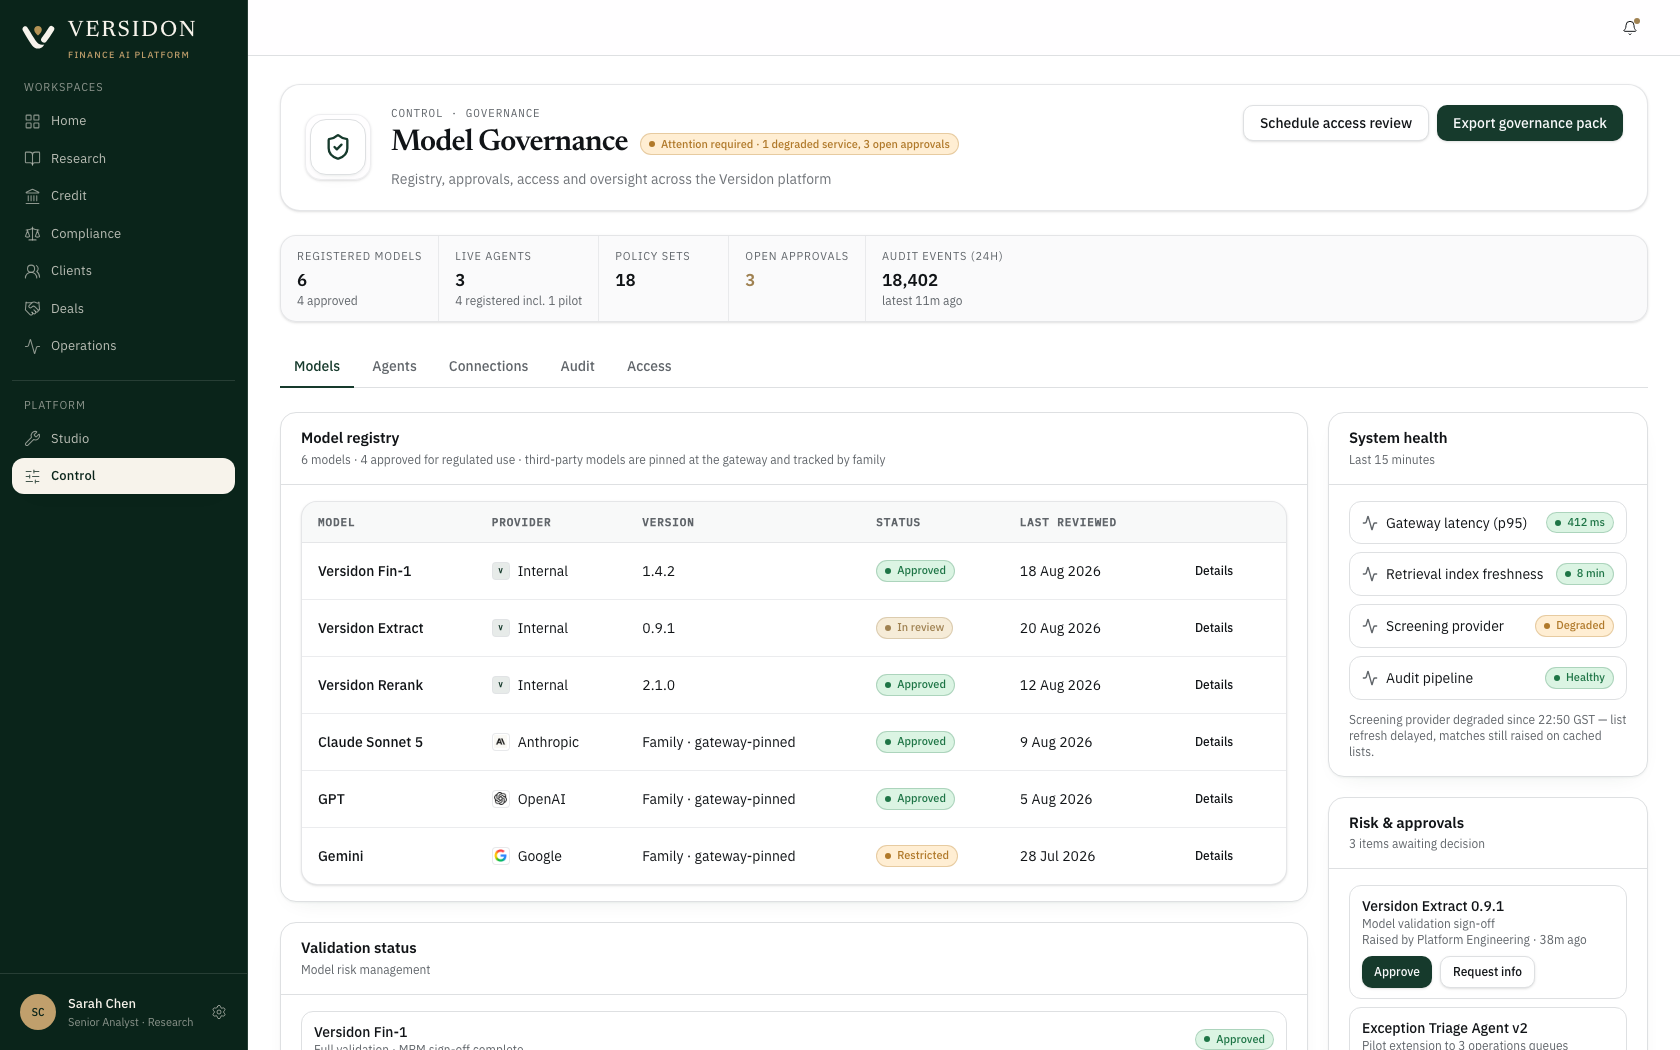
Task: Click the Claude Sonnet 5 model name
Action: click(370, 742)
